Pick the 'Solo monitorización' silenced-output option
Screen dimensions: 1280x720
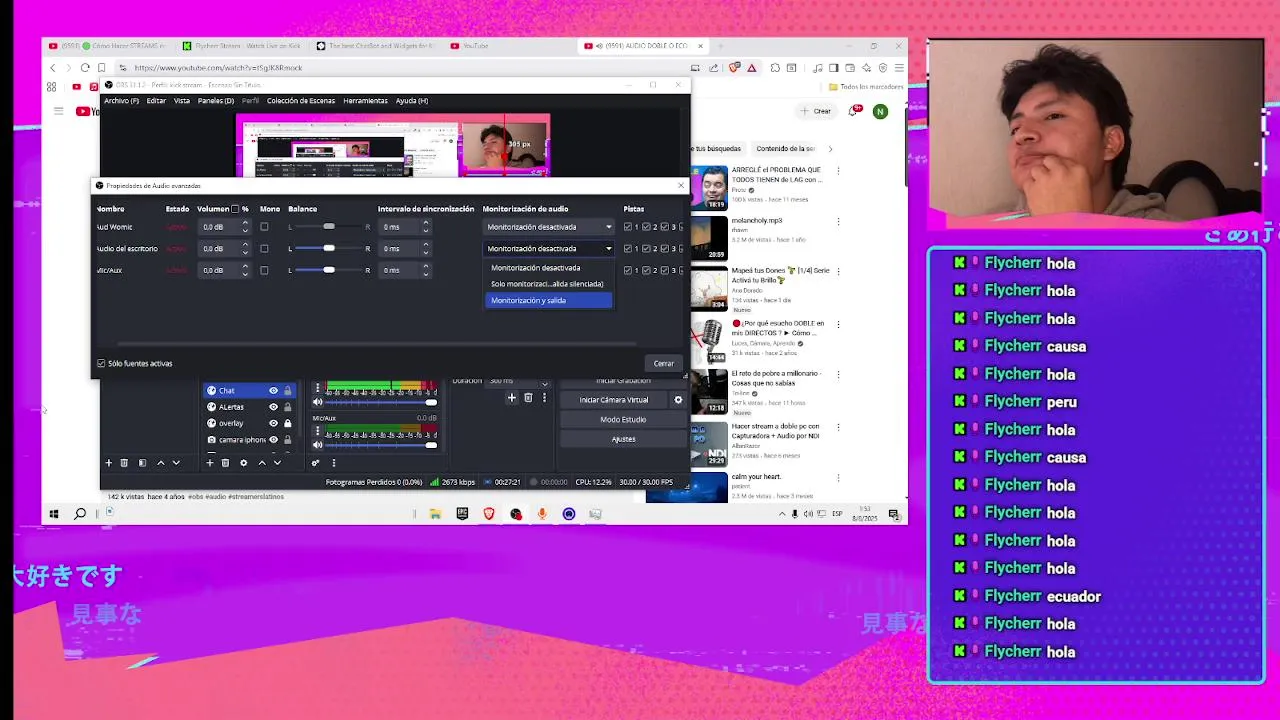pyautogui.click(x=548, y=284)
